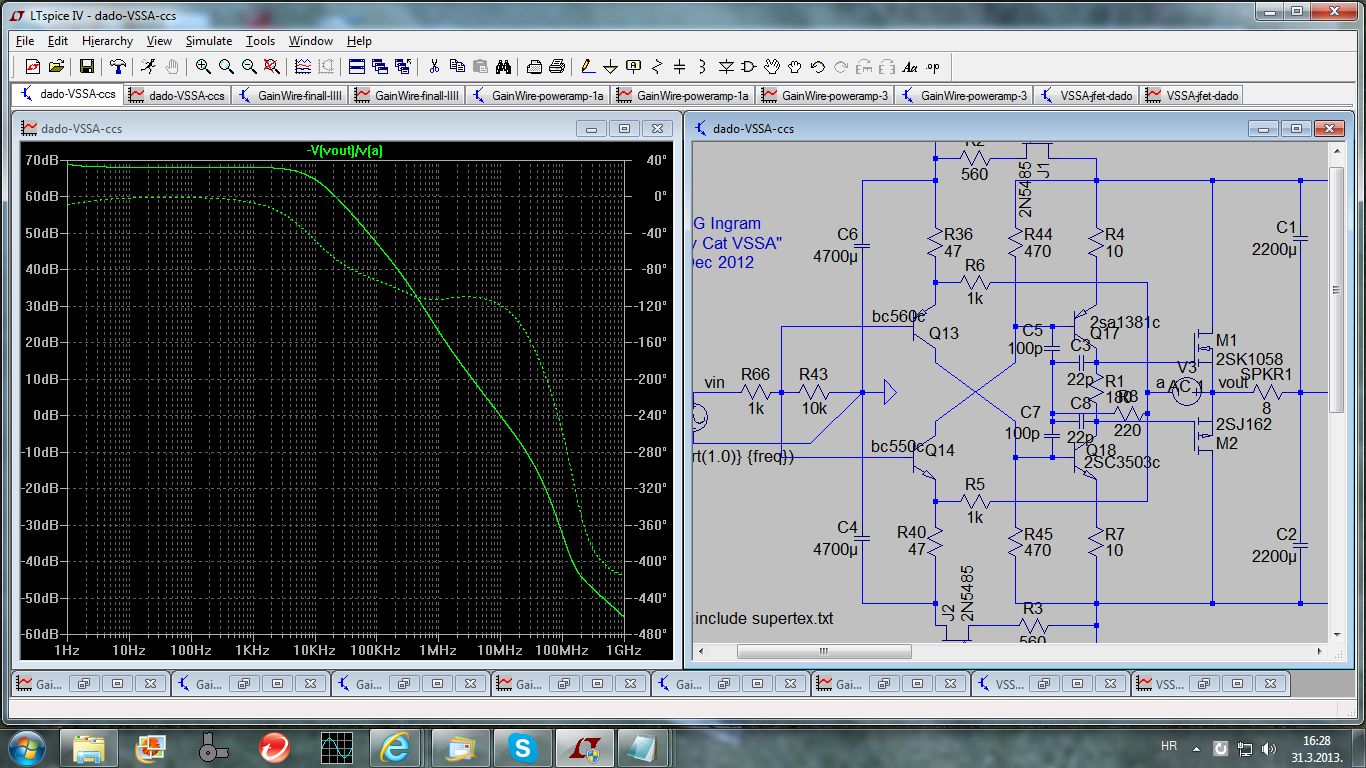Select the Place Diode tool
This screenshot has height=768, width=1366.
point(725,67)
